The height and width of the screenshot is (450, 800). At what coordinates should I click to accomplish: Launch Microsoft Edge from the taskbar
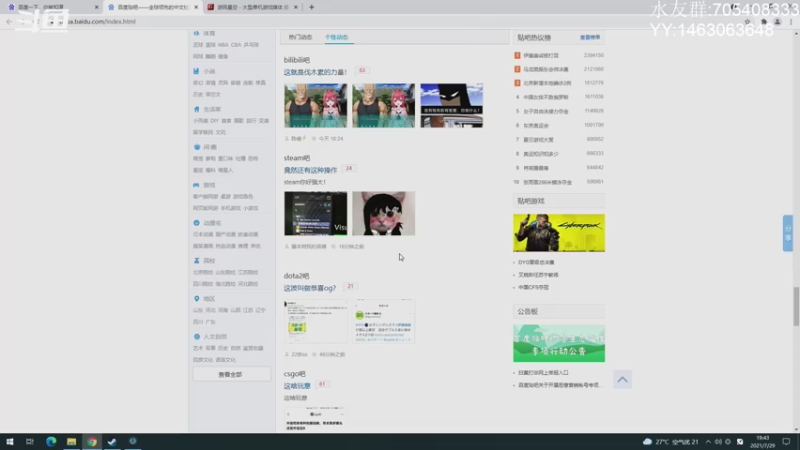click(51, 442)
